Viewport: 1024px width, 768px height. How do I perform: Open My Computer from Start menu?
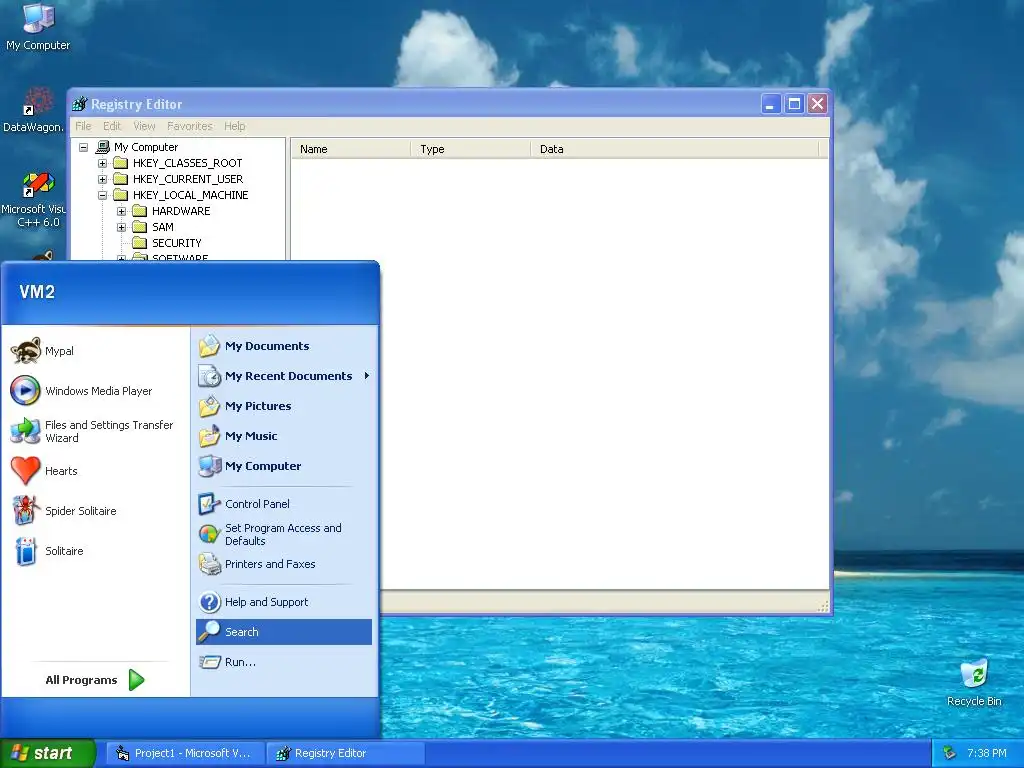(x=283, y=466)
